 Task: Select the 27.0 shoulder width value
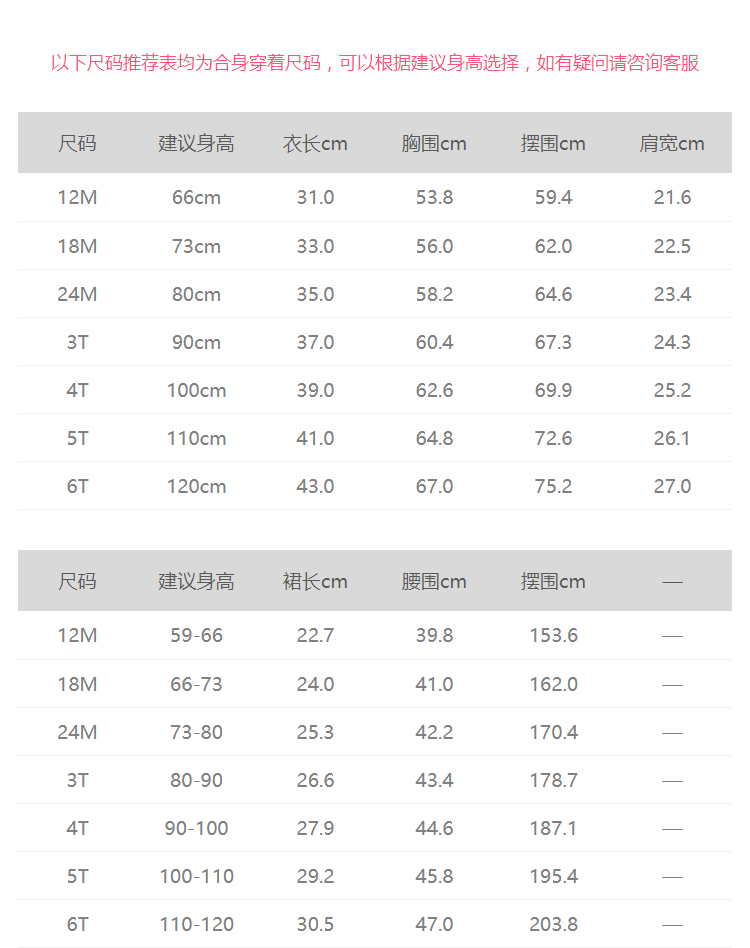[x=672, y=486]
